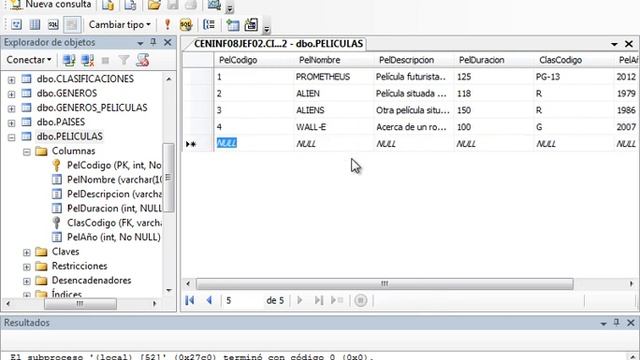Click the PelCodigo column header
Screen dimensions: 640x360
click(x=253, y=60)
